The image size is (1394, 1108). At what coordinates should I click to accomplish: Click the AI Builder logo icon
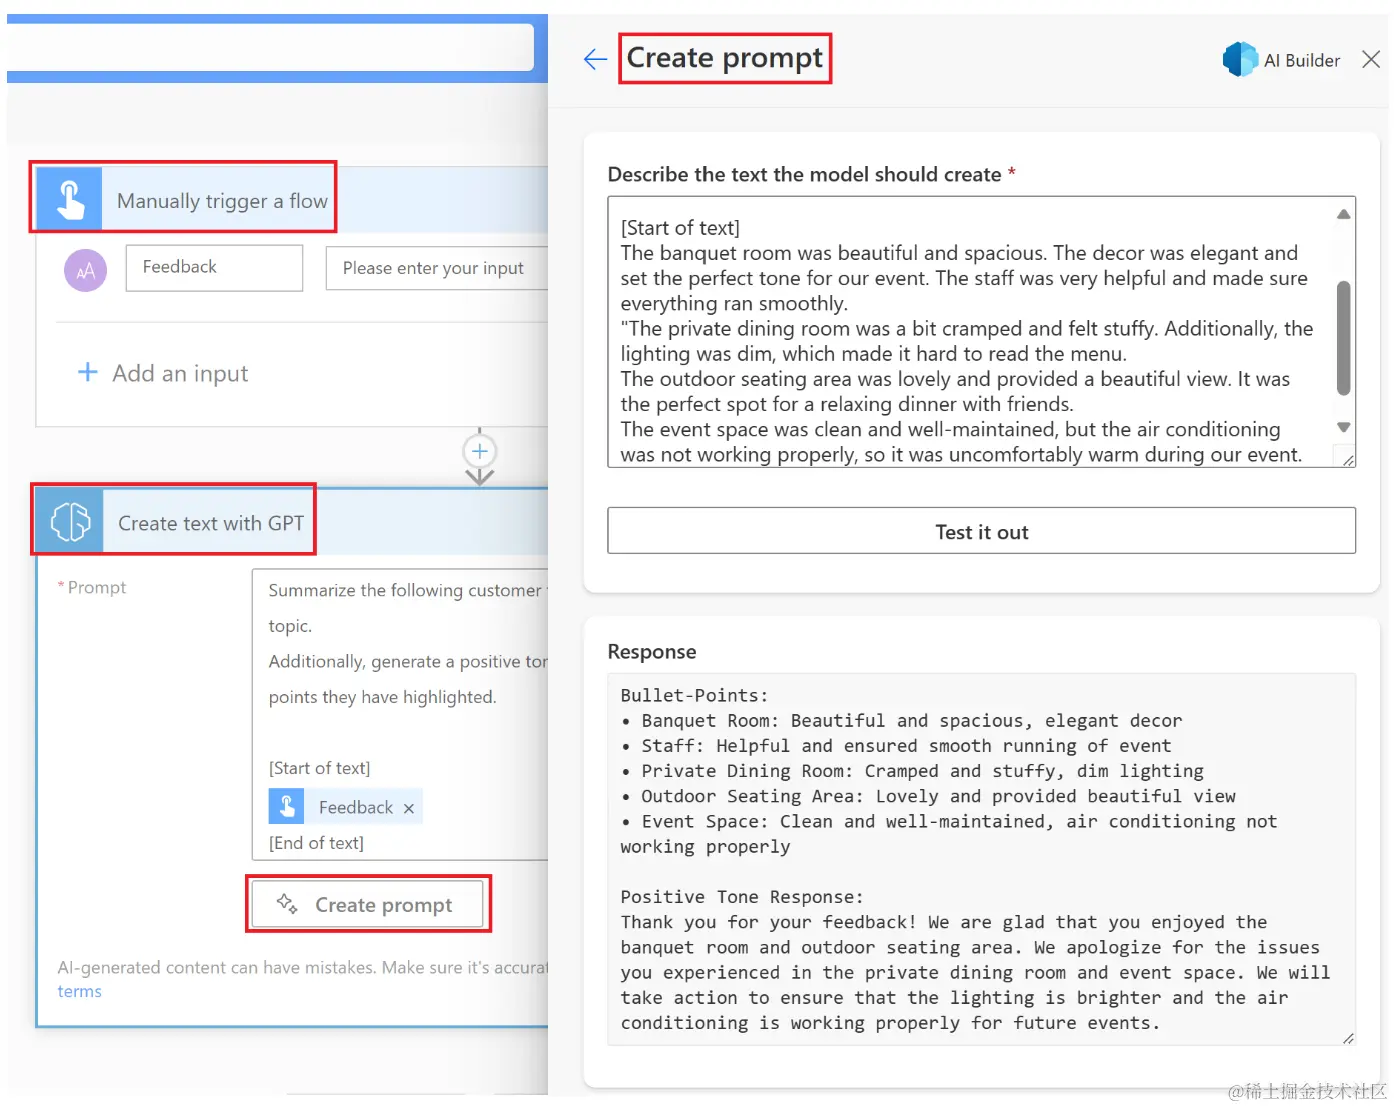pos(1240,59)
